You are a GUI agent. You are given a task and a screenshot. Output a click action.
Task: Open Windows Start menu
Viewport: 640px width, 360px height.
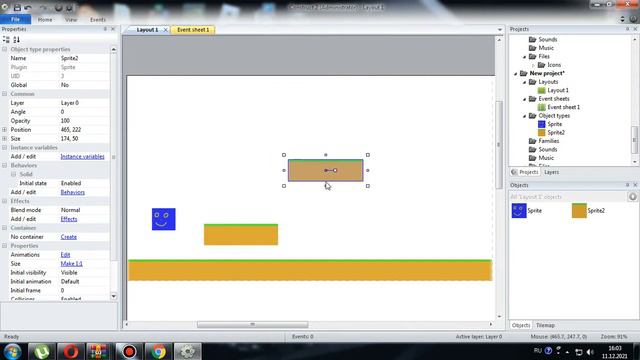click(x=13, y=351)
